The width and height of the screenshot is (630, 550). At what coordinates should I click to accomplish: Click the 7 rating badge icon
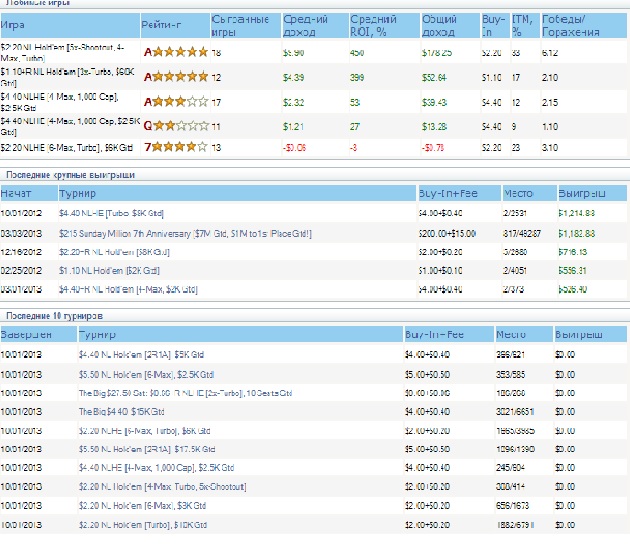(x=148, y=149)
